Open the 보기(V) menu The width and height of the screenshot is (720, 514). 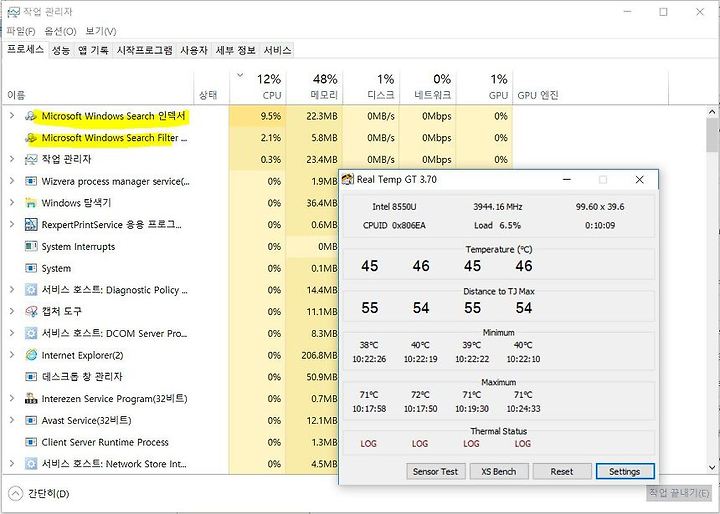click(101, 31)
